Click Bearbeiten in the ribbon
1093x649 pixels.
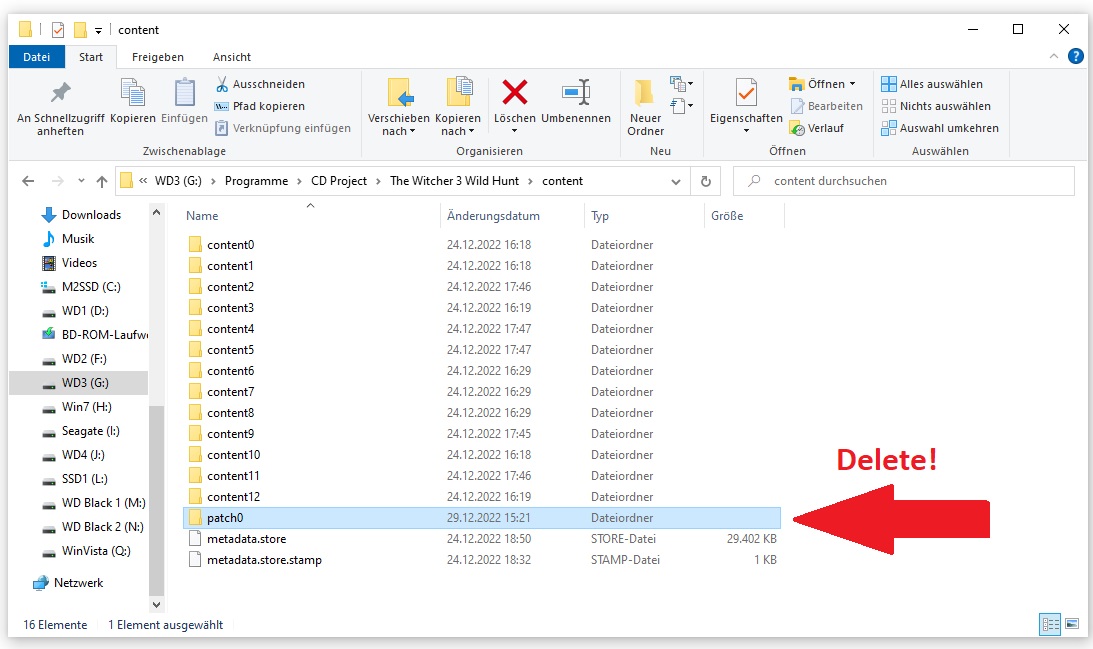tap(827, 106)
